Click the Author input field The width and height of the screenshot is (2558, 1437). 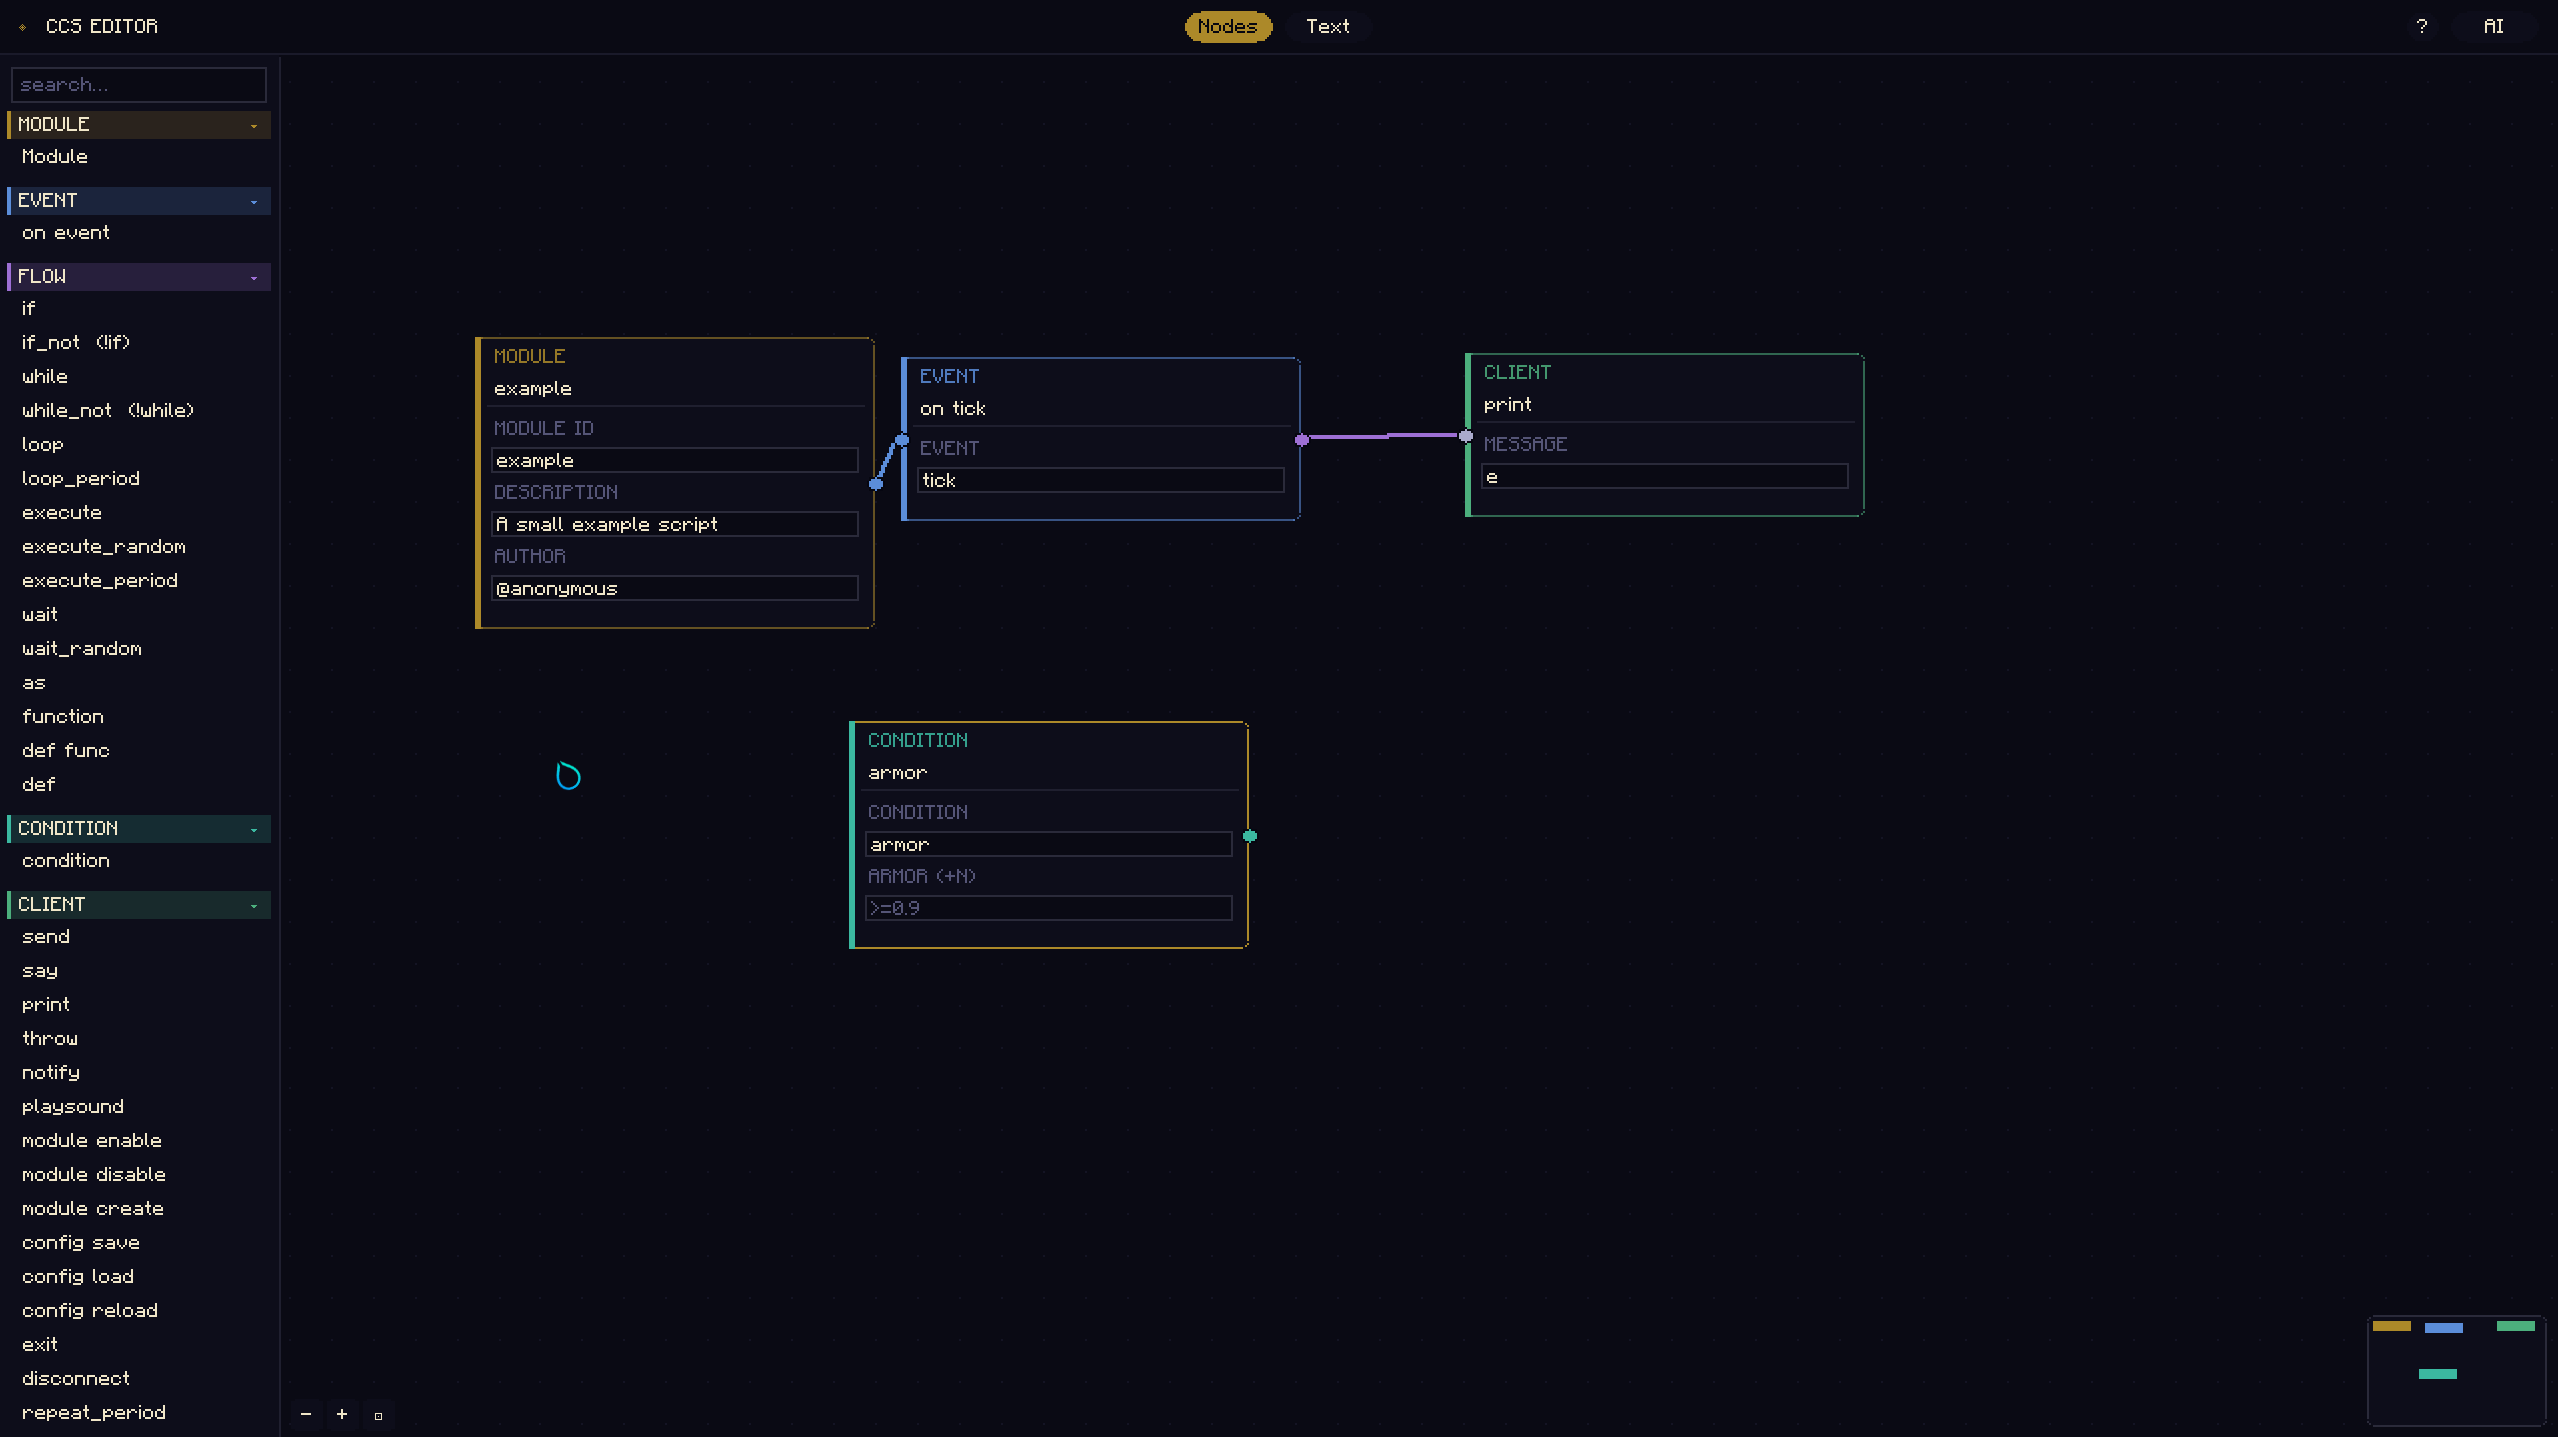tap(675, 588)
